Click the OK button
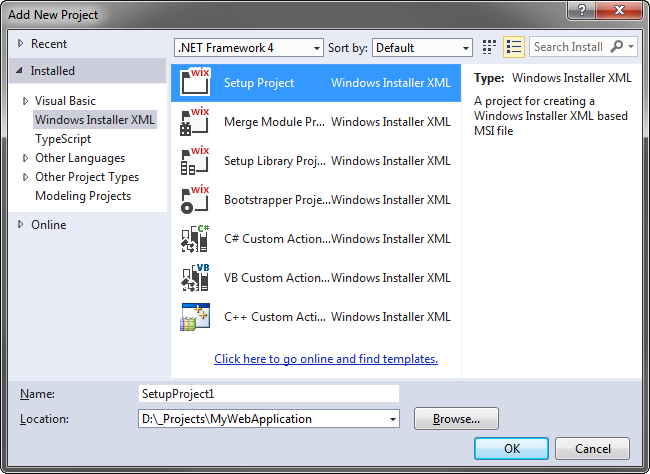 click(x=511, y=448)
